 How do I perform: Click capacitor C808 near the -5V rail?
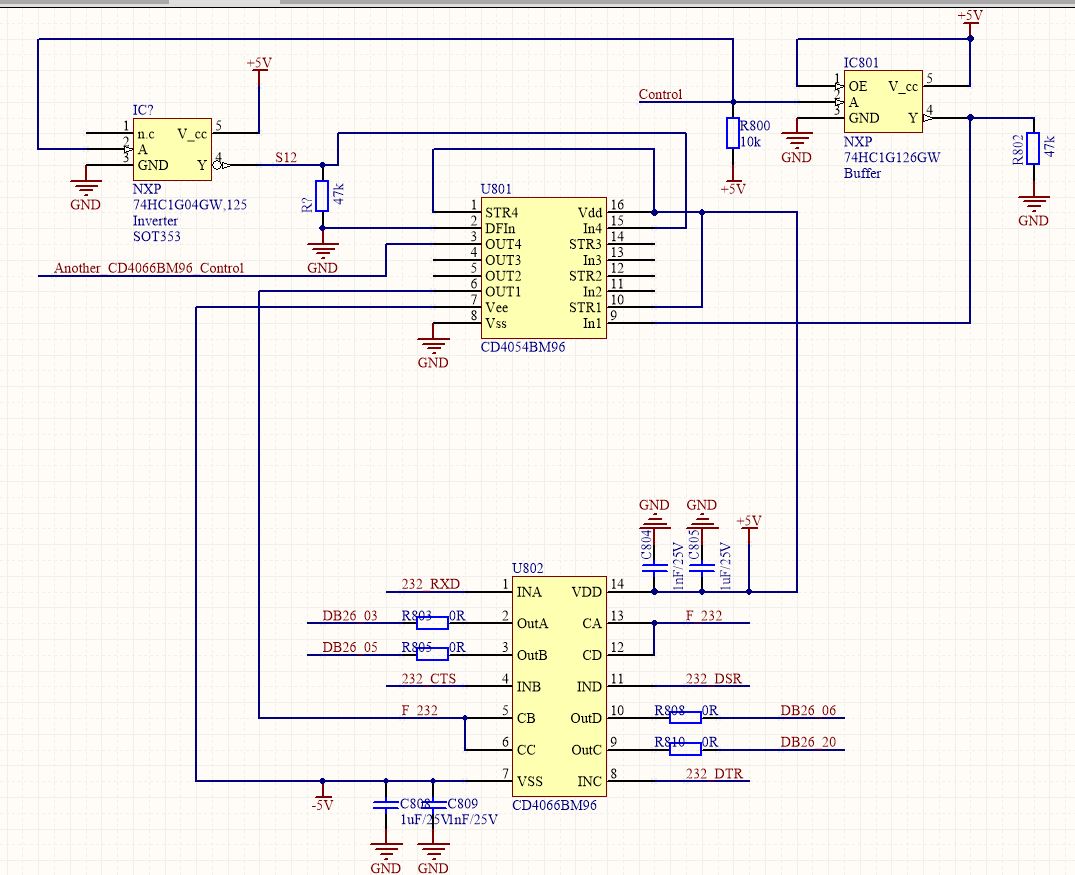[383, 803]
